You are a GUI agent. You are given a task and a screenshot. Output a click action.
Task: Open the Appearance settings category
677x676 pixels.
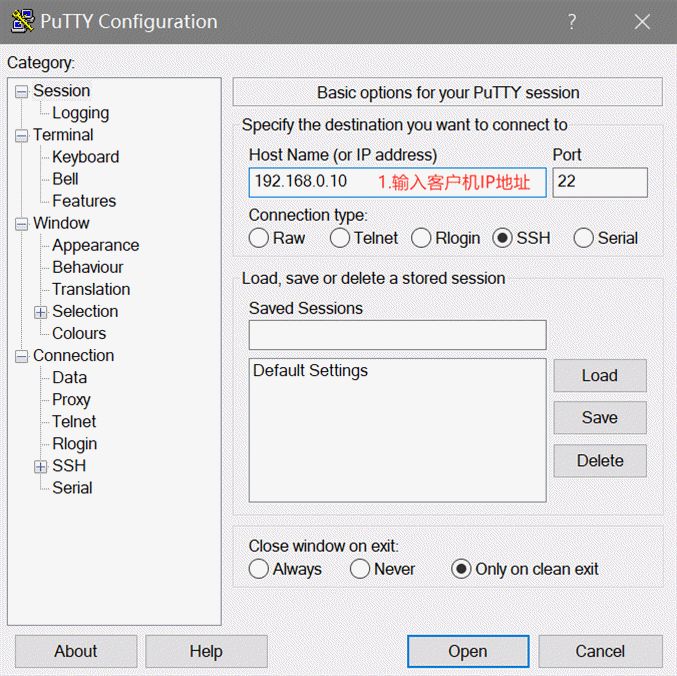point(96,245)
